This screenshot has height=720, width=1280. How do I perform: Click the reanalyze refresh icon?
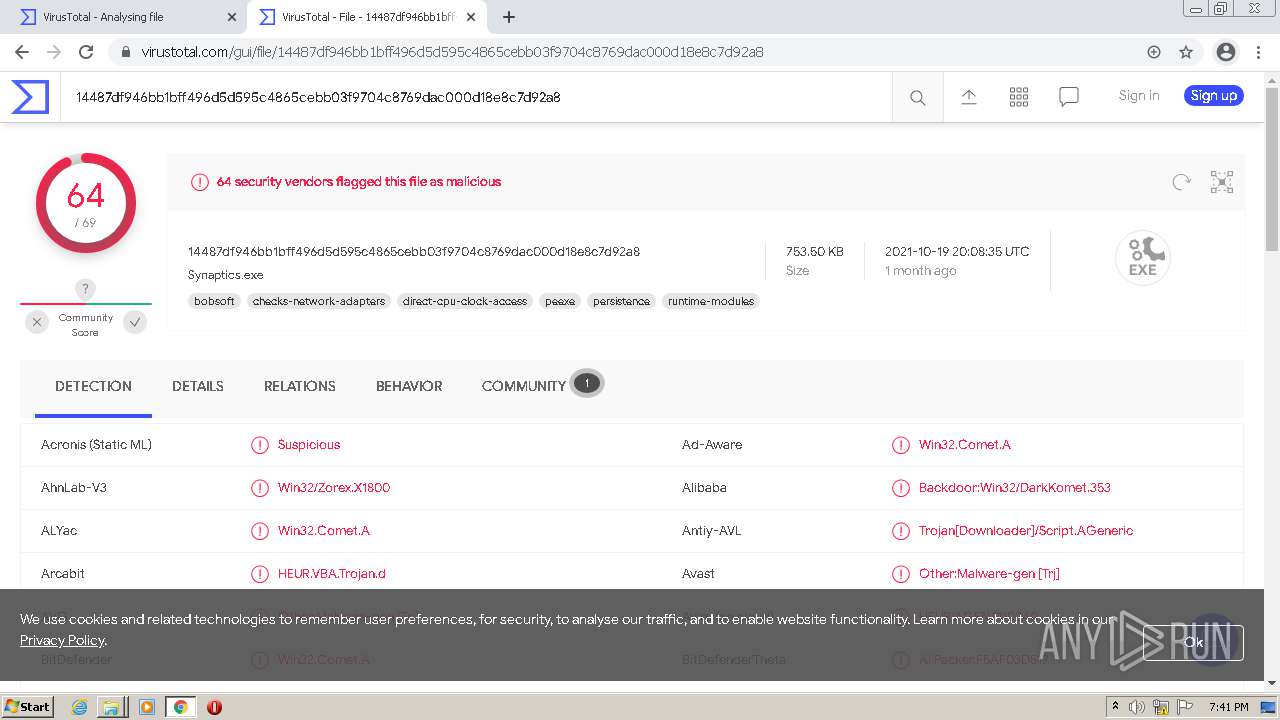(1182, 182)
